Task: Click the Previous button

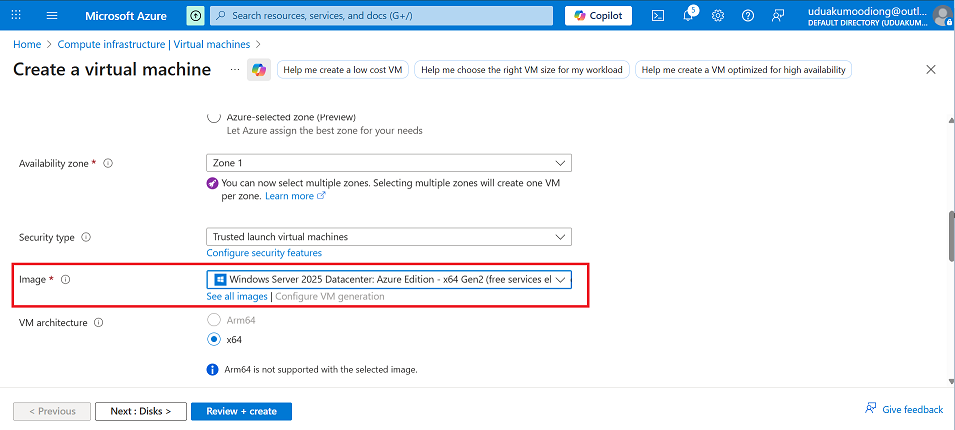Action: [x=52, y=411]
